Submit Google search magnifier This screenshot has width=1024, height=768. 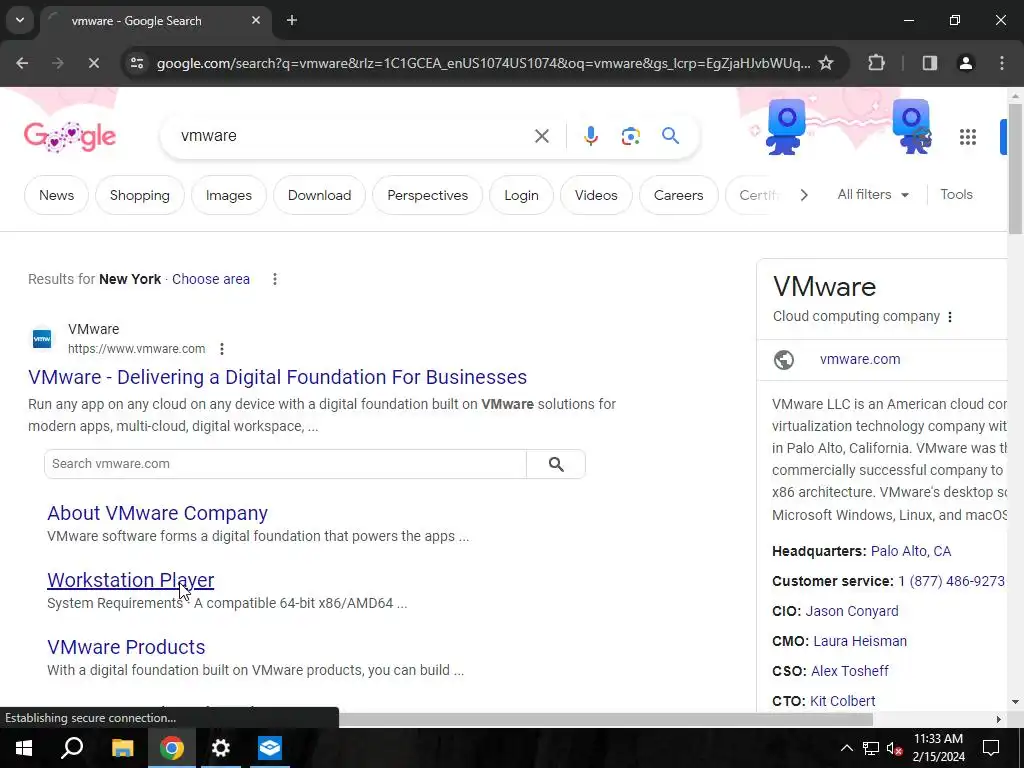tap(671, 136)
